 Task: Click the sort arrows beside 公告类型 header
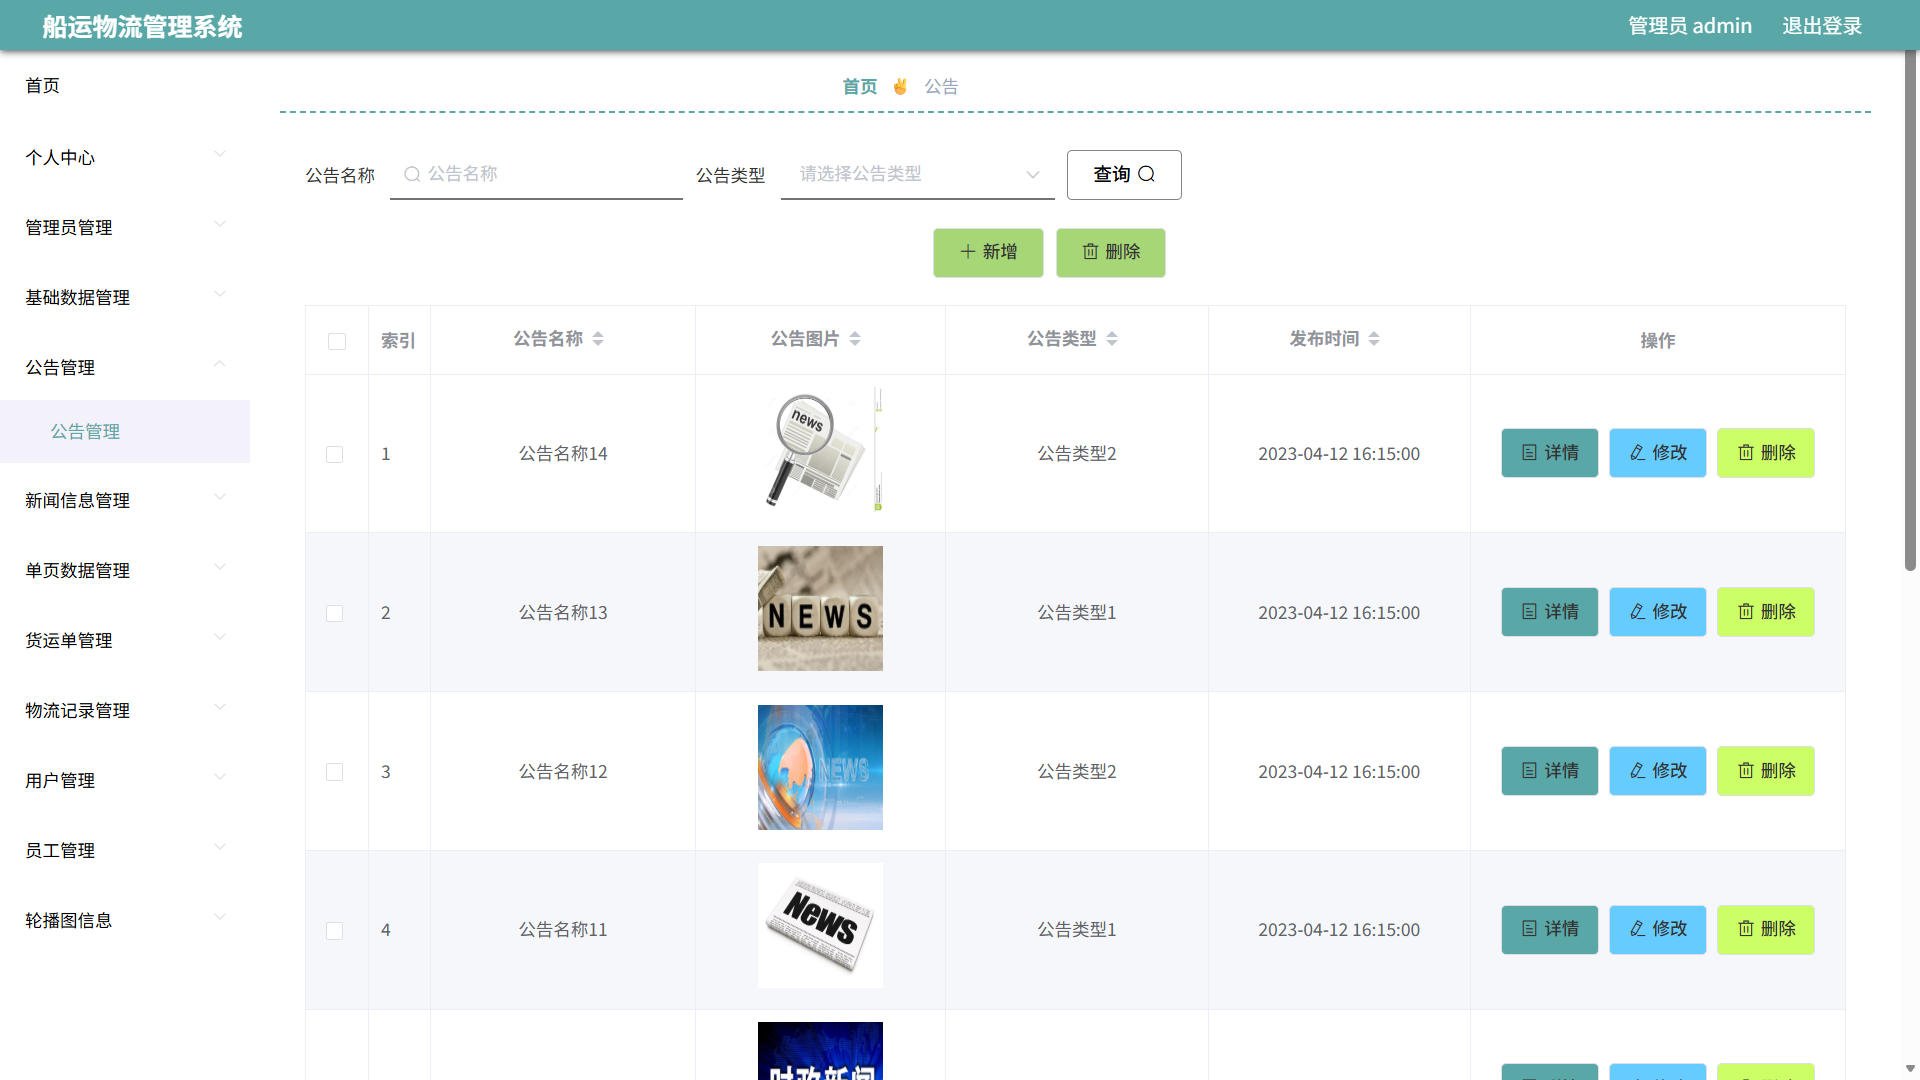pos(1112,339)
